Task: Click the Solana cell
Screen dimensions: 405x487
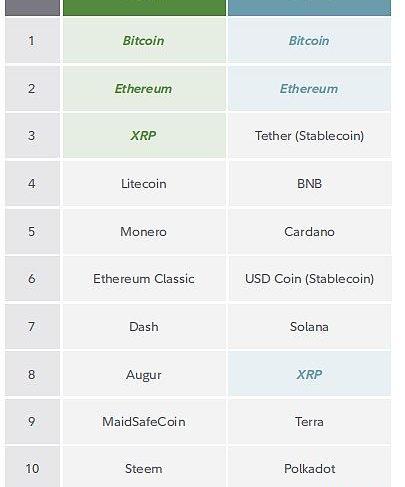Action: click(x=309, y=326)
